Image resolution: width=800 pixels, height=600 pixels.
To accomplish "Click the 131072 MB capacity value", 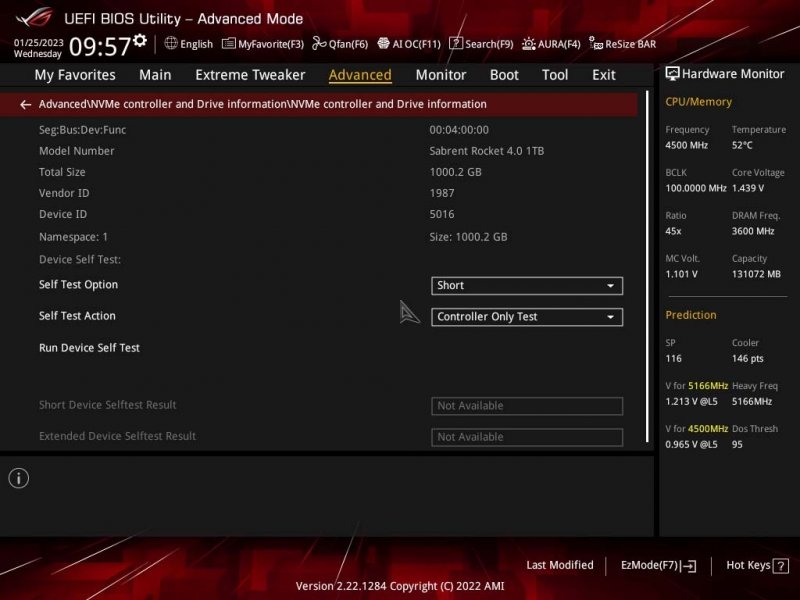I will 756,274.
